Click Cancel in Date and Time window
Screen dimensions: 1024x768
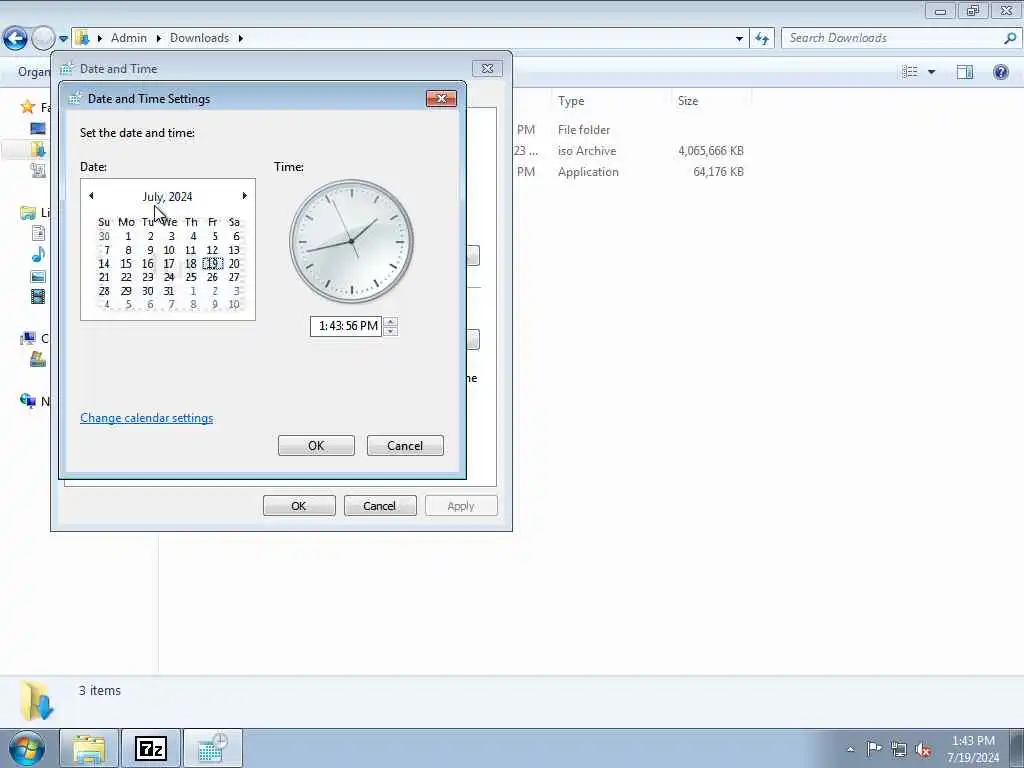pos(380,505)
